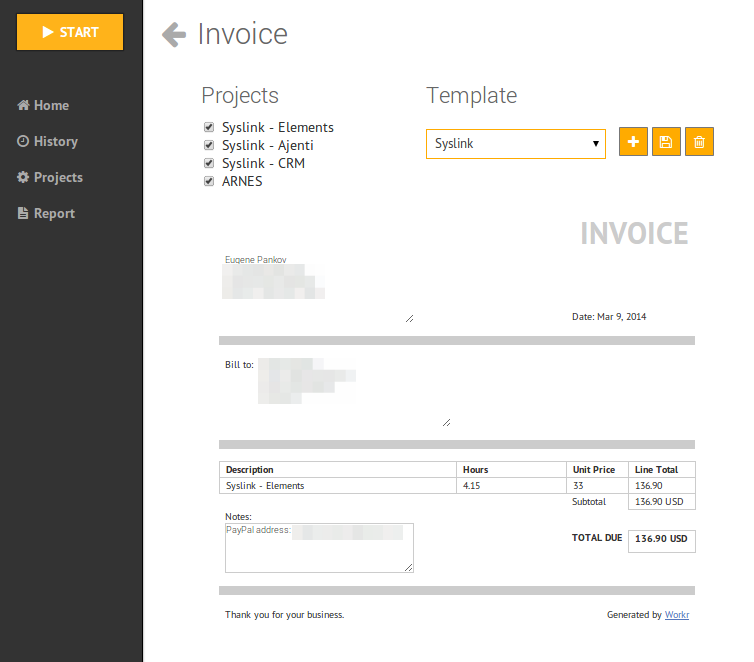The width and height of the screenshot is (754, 662).
Task: Click the Projects heading above the checkboxes
Action: (x=240, y=95)
